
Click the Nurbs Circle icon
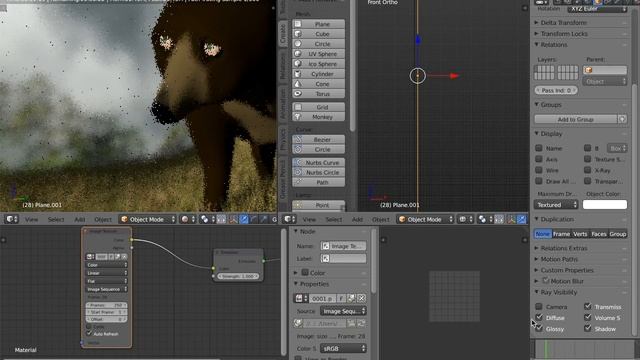(x=298, y=172)
